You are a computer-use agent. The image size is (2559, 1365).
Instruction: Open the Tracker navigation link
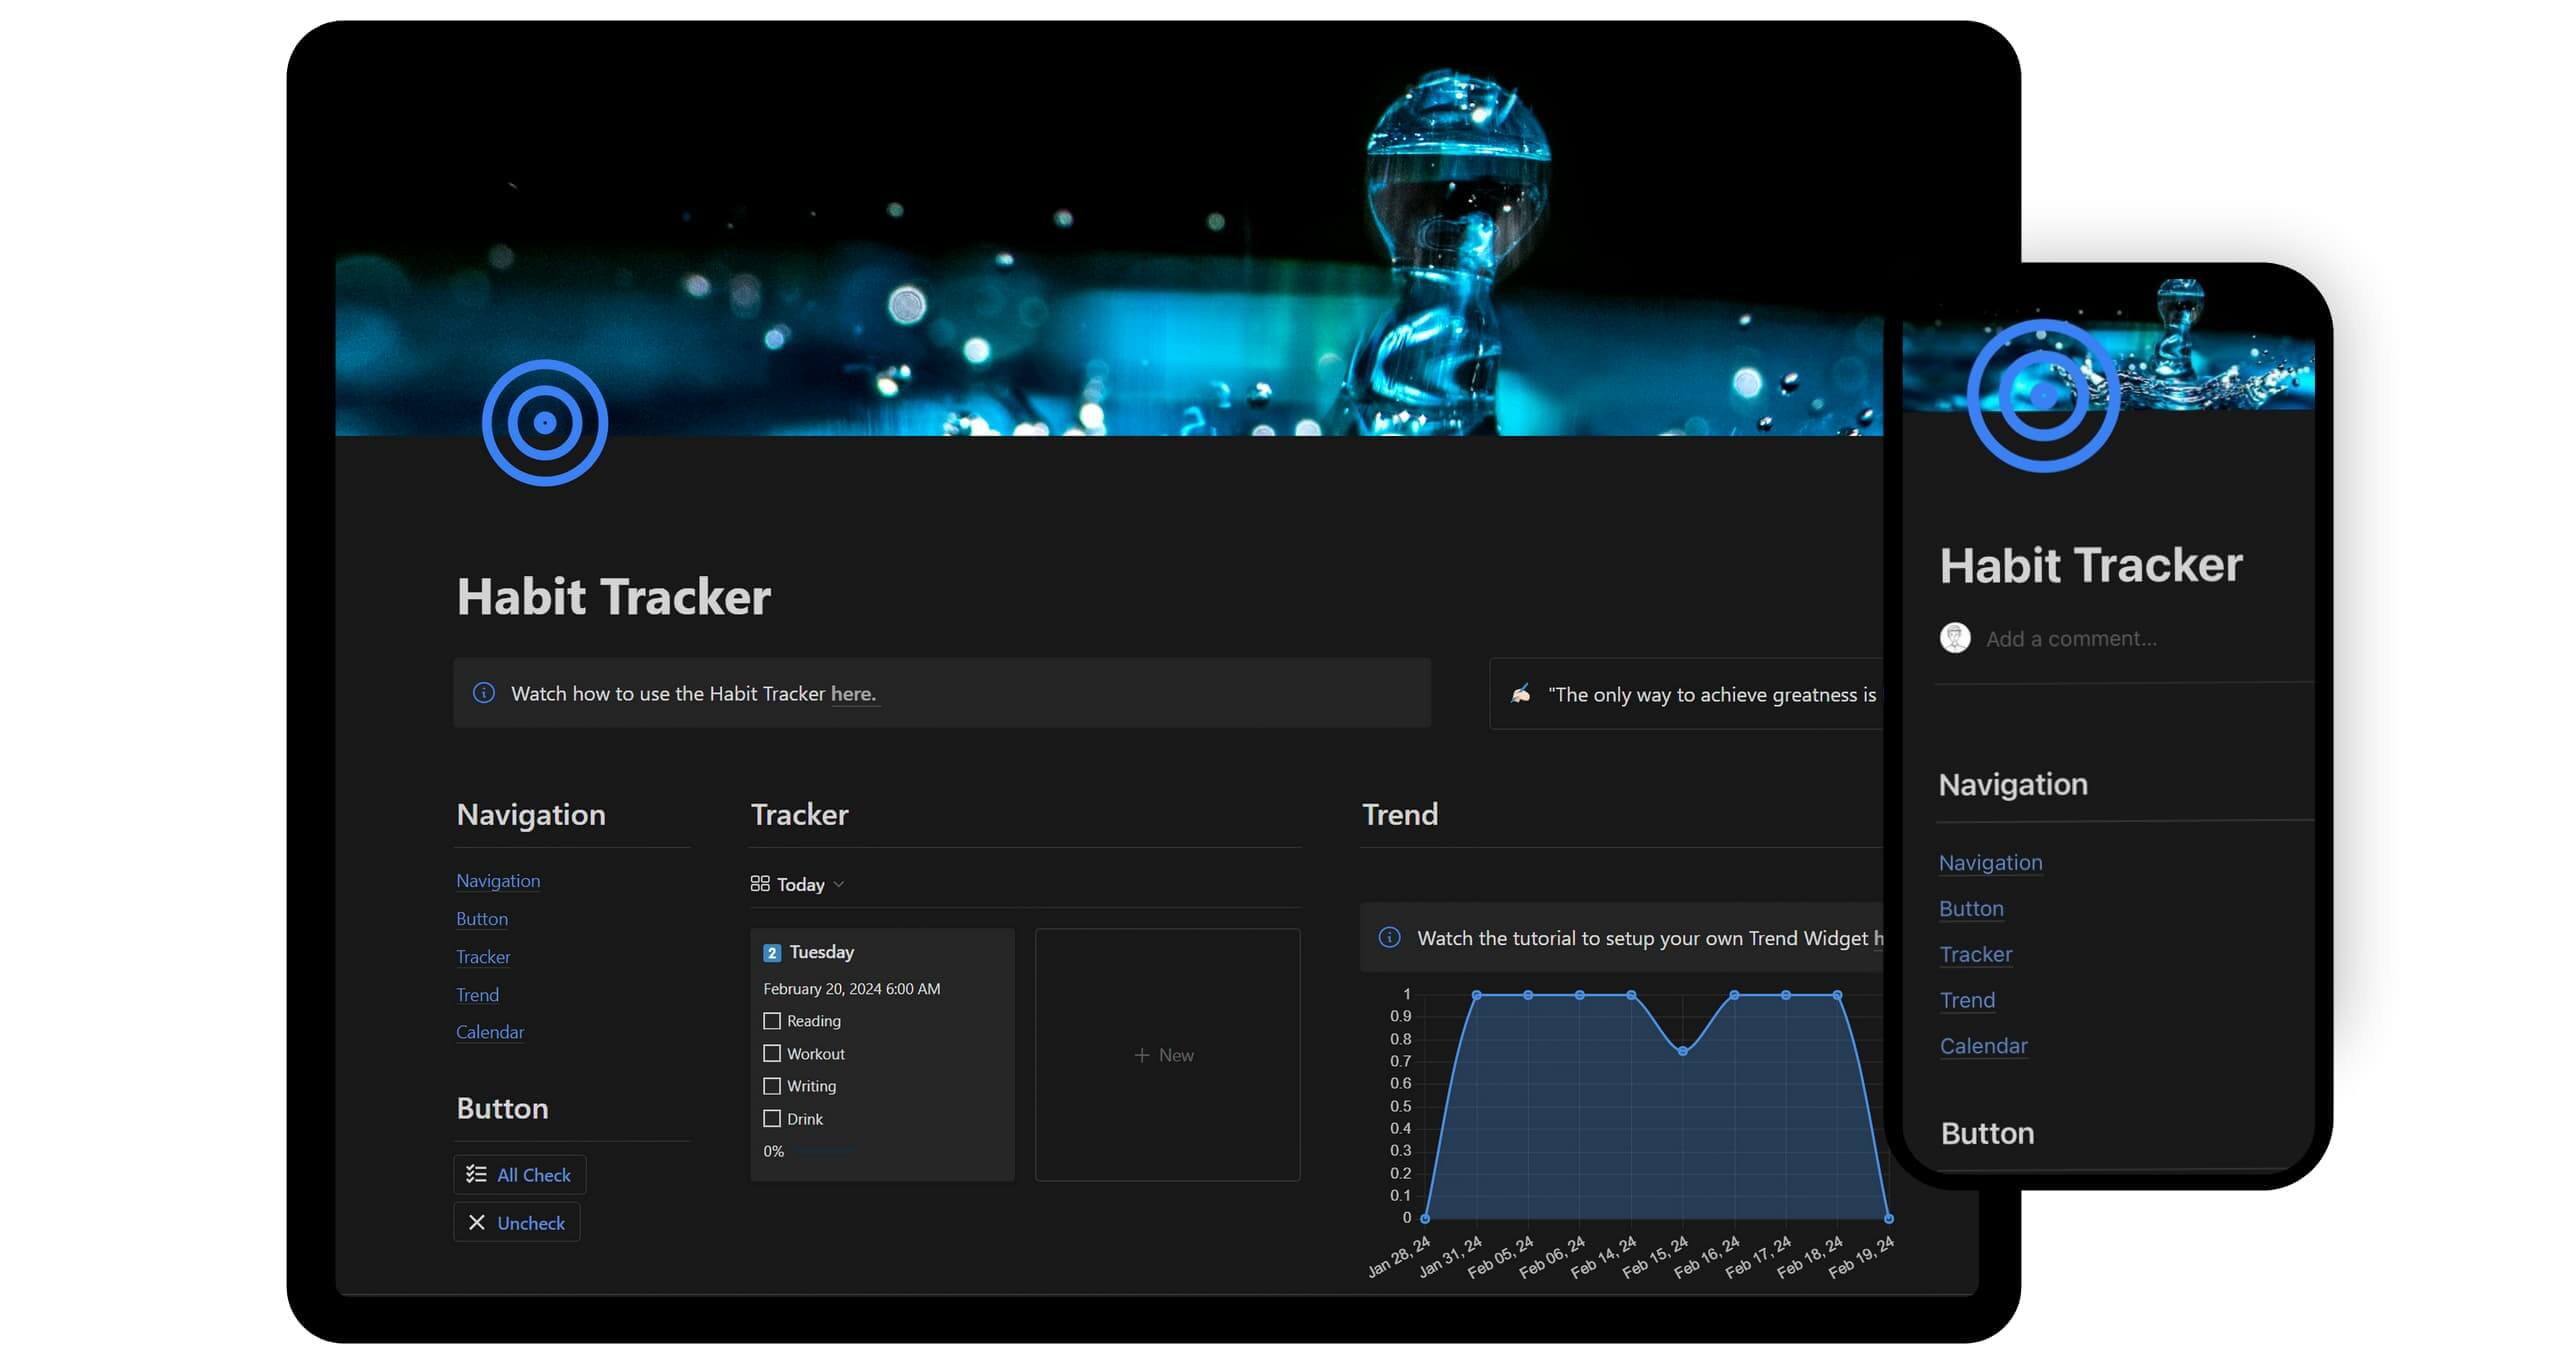tap(483, 957)
